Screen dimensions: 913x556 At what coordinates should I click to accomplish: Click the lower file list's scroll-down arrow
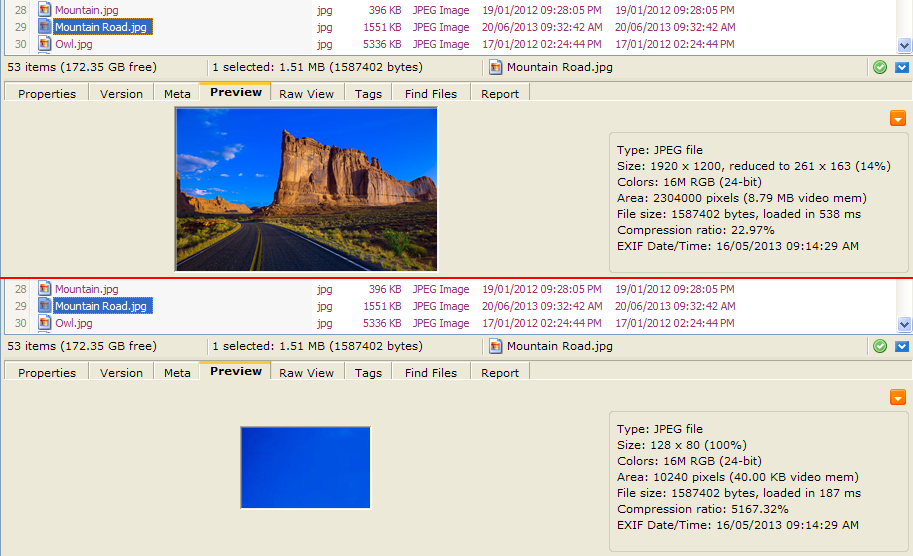(904, 324)
